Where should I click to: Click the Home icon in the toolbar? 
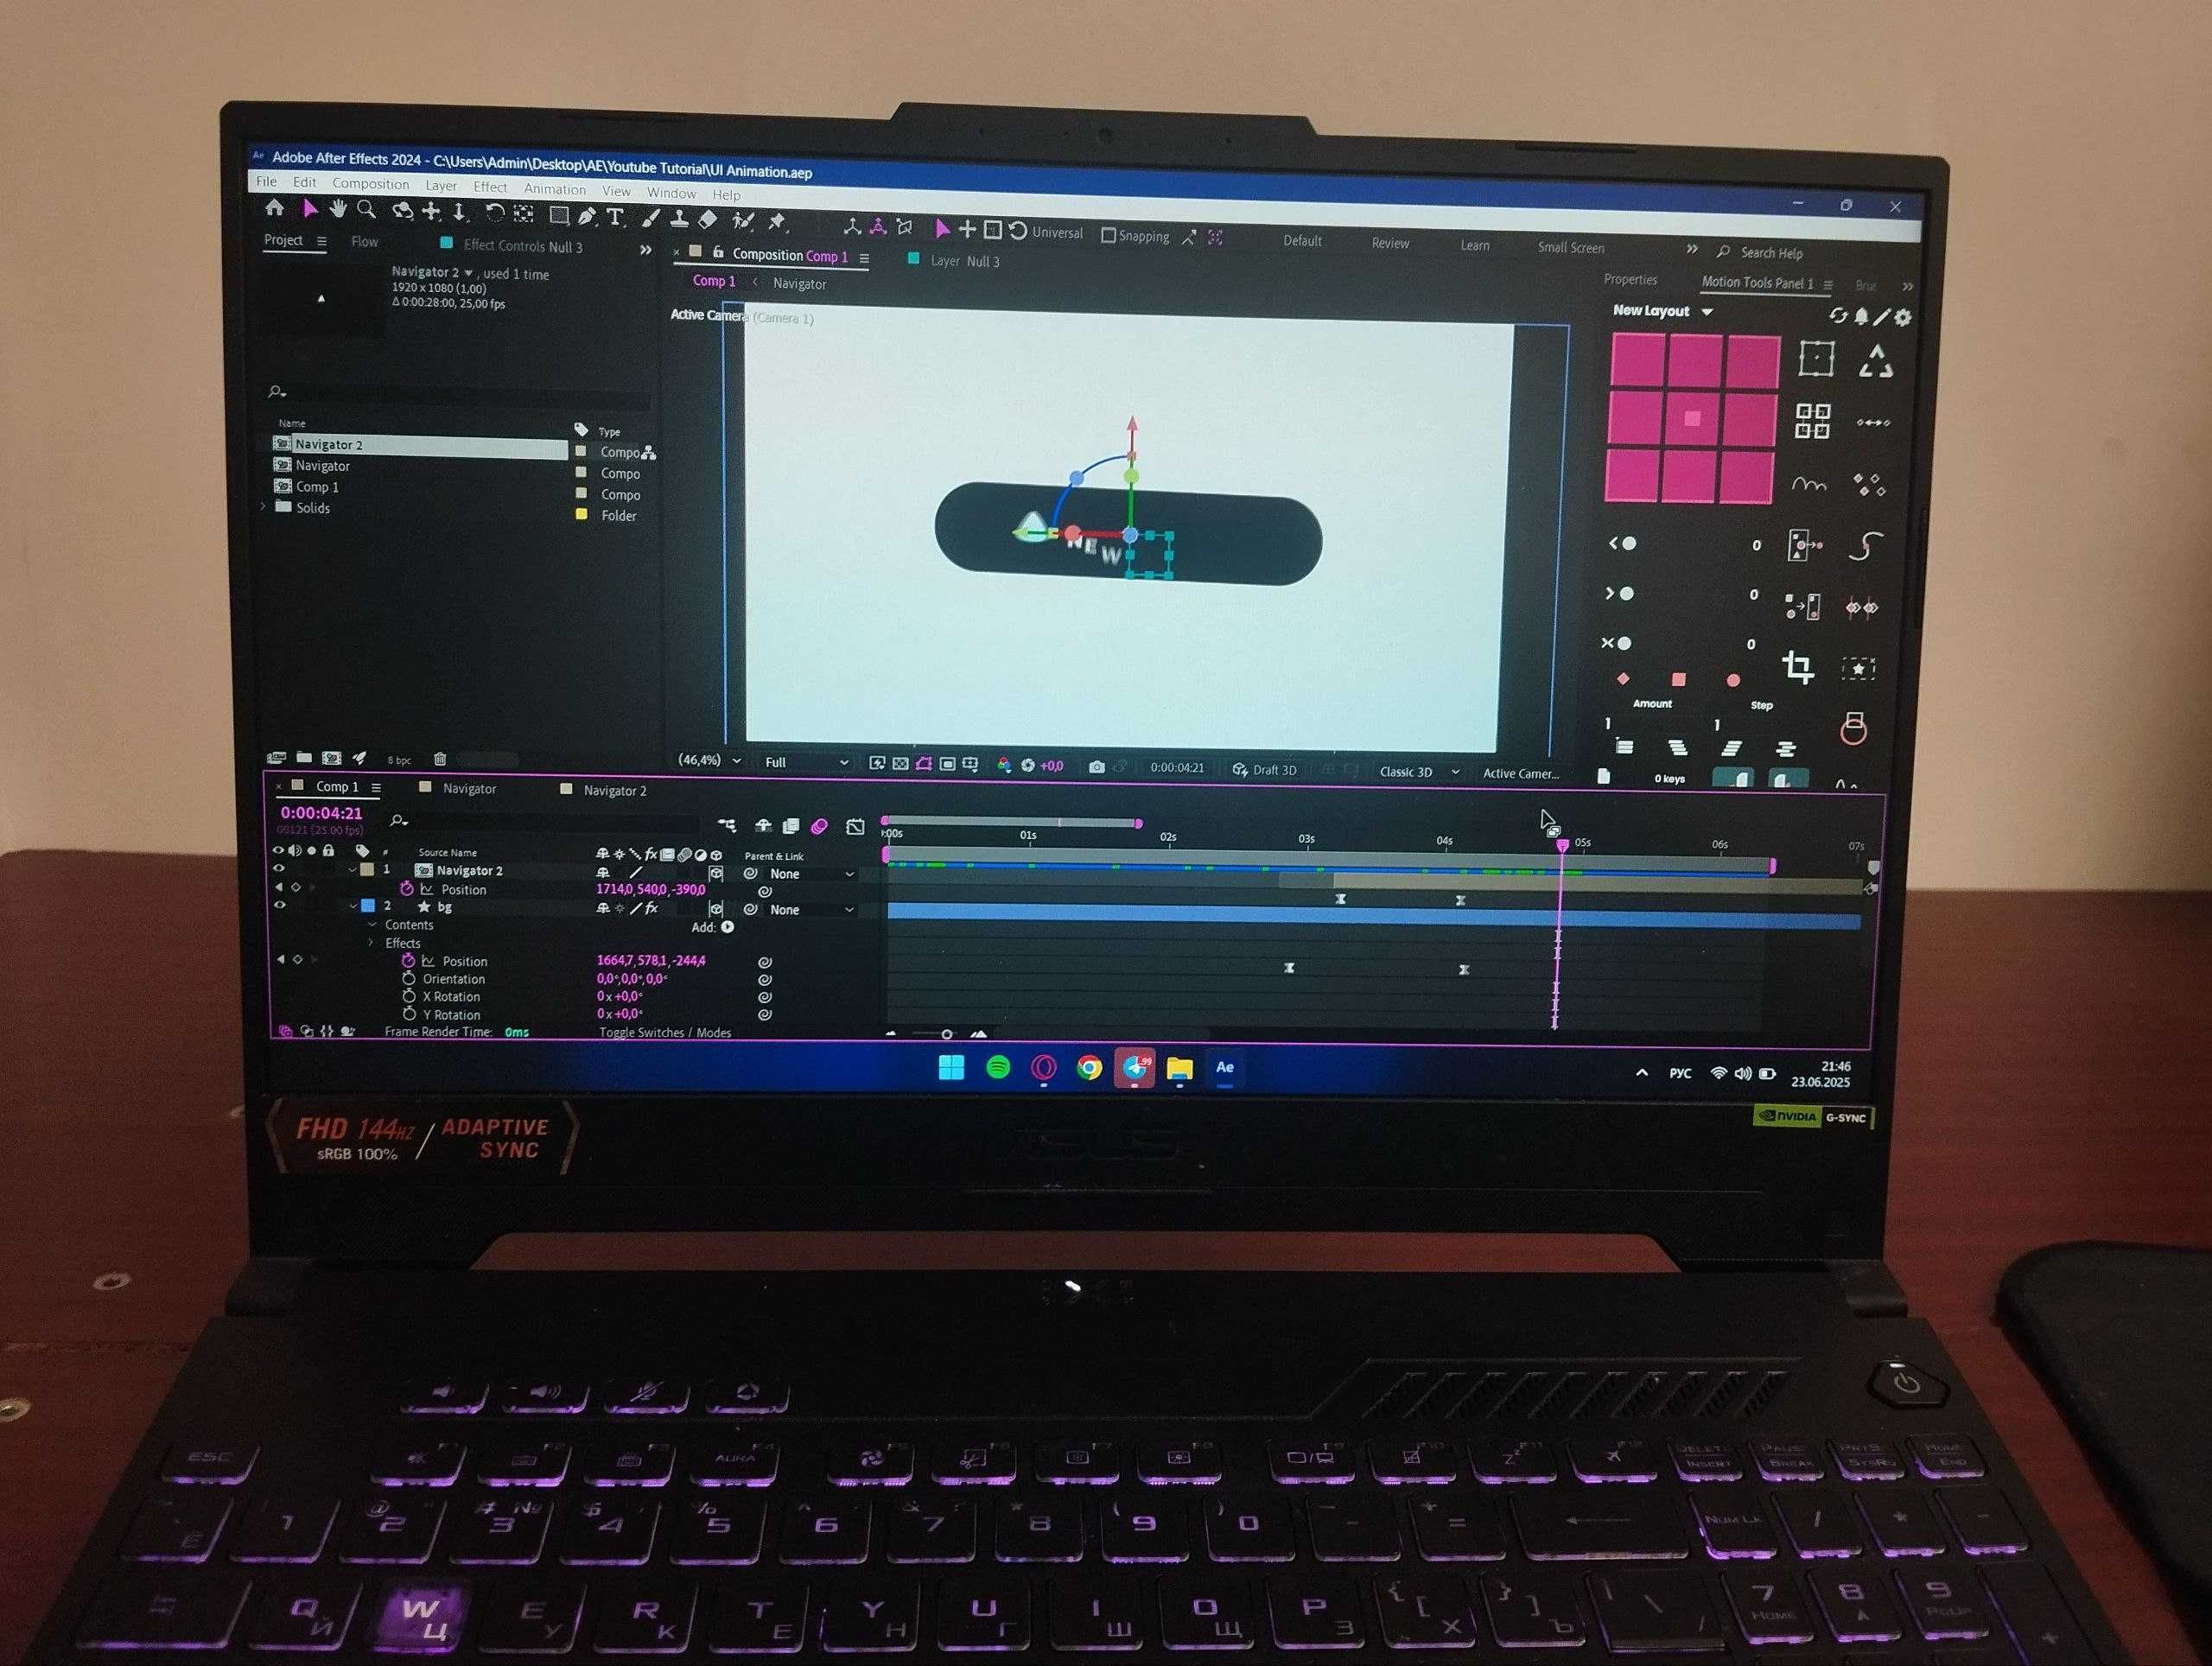[274, 208]
